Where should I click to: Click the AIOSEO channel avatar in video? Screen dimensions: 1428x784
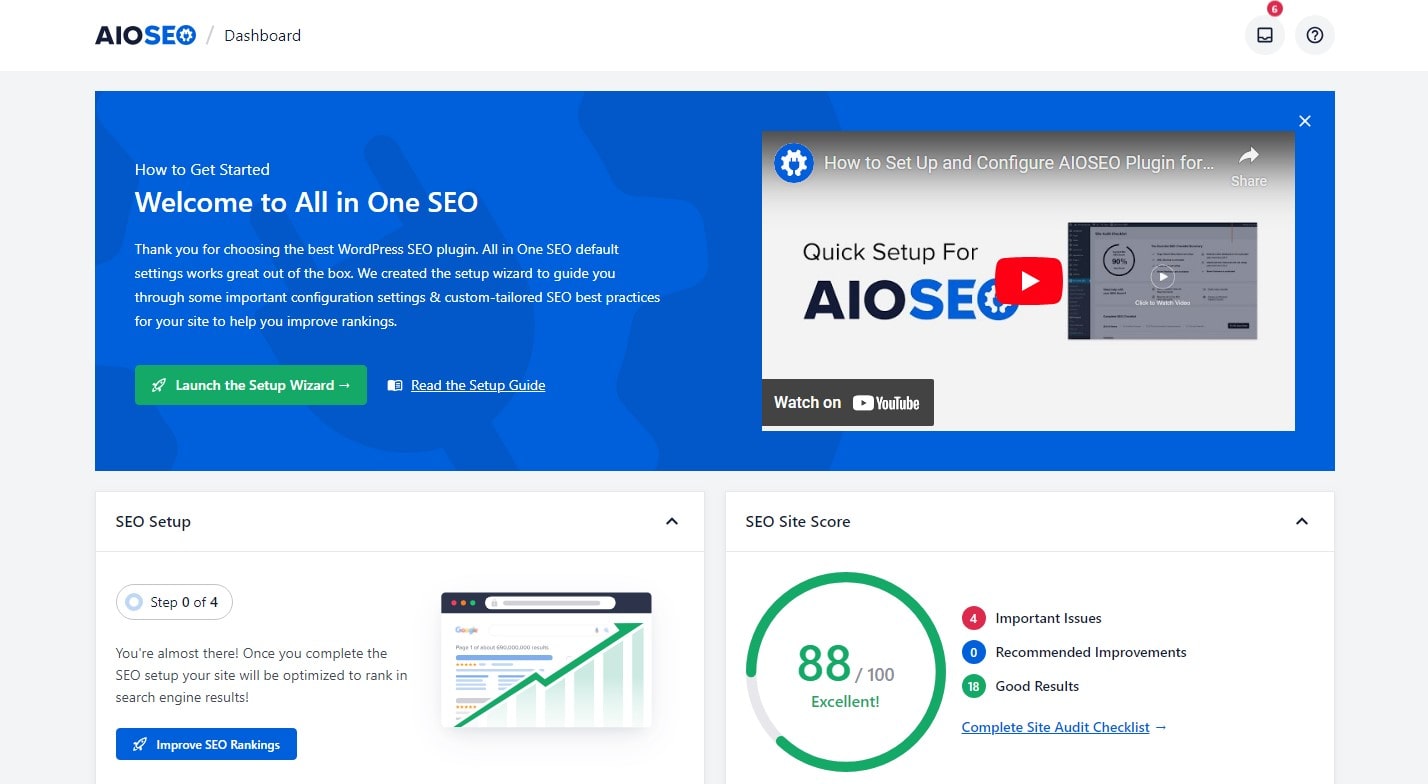tap(794, 162)
